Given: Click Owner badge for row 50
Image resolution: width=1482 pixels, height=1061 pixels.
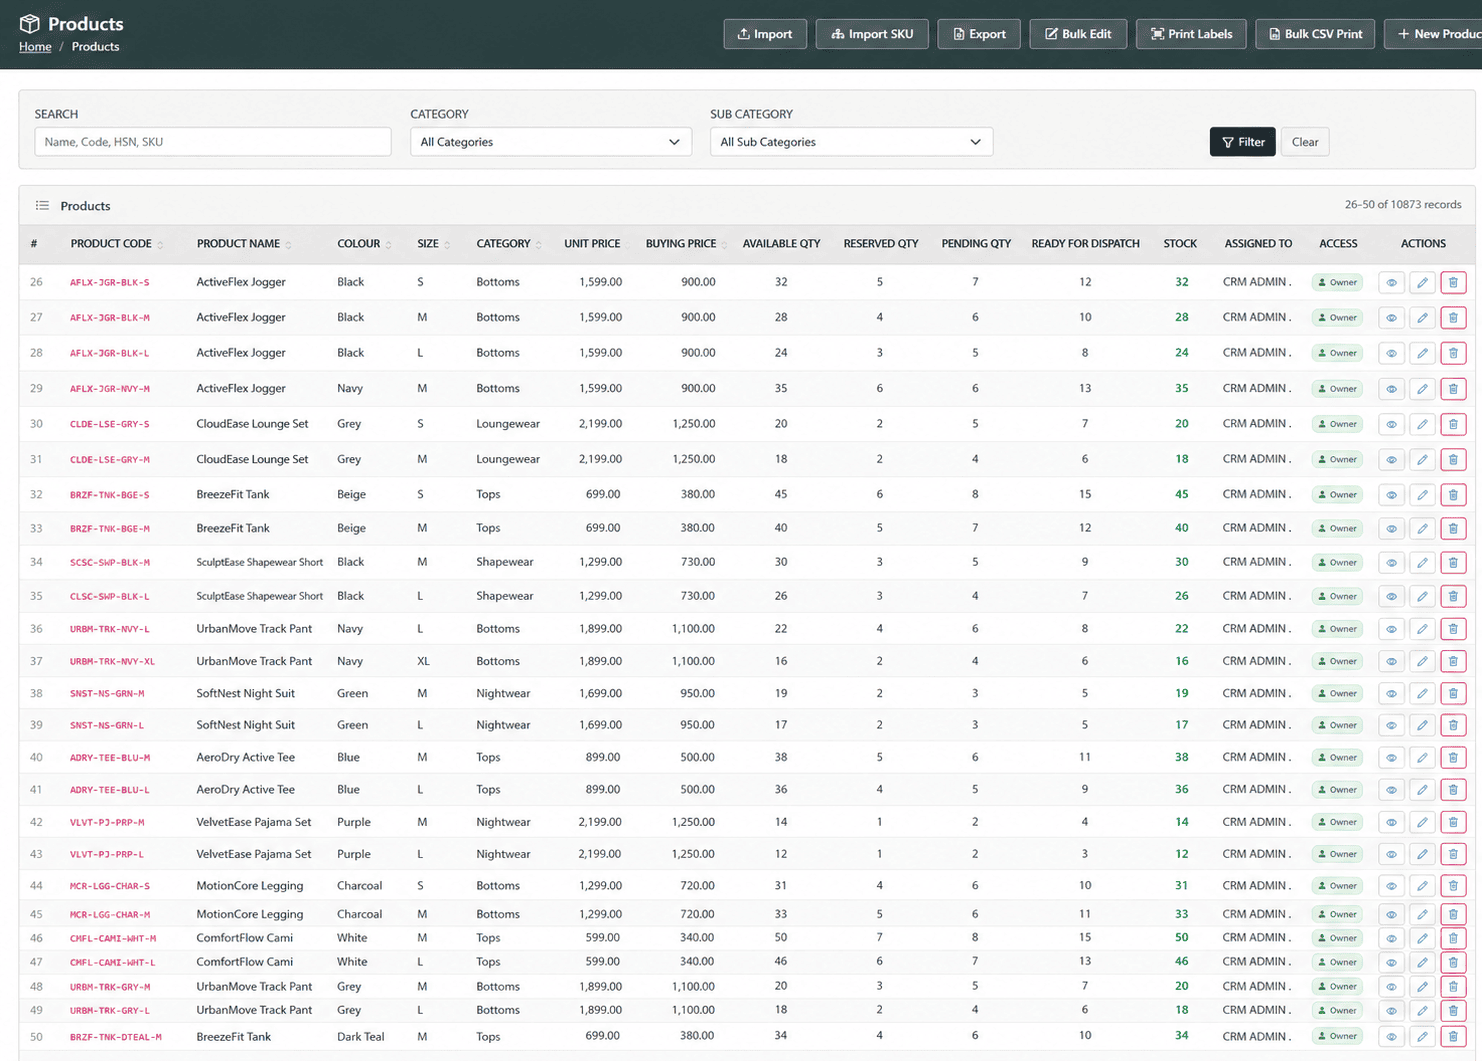Looking at the screenshot, I should 1337,1037.
